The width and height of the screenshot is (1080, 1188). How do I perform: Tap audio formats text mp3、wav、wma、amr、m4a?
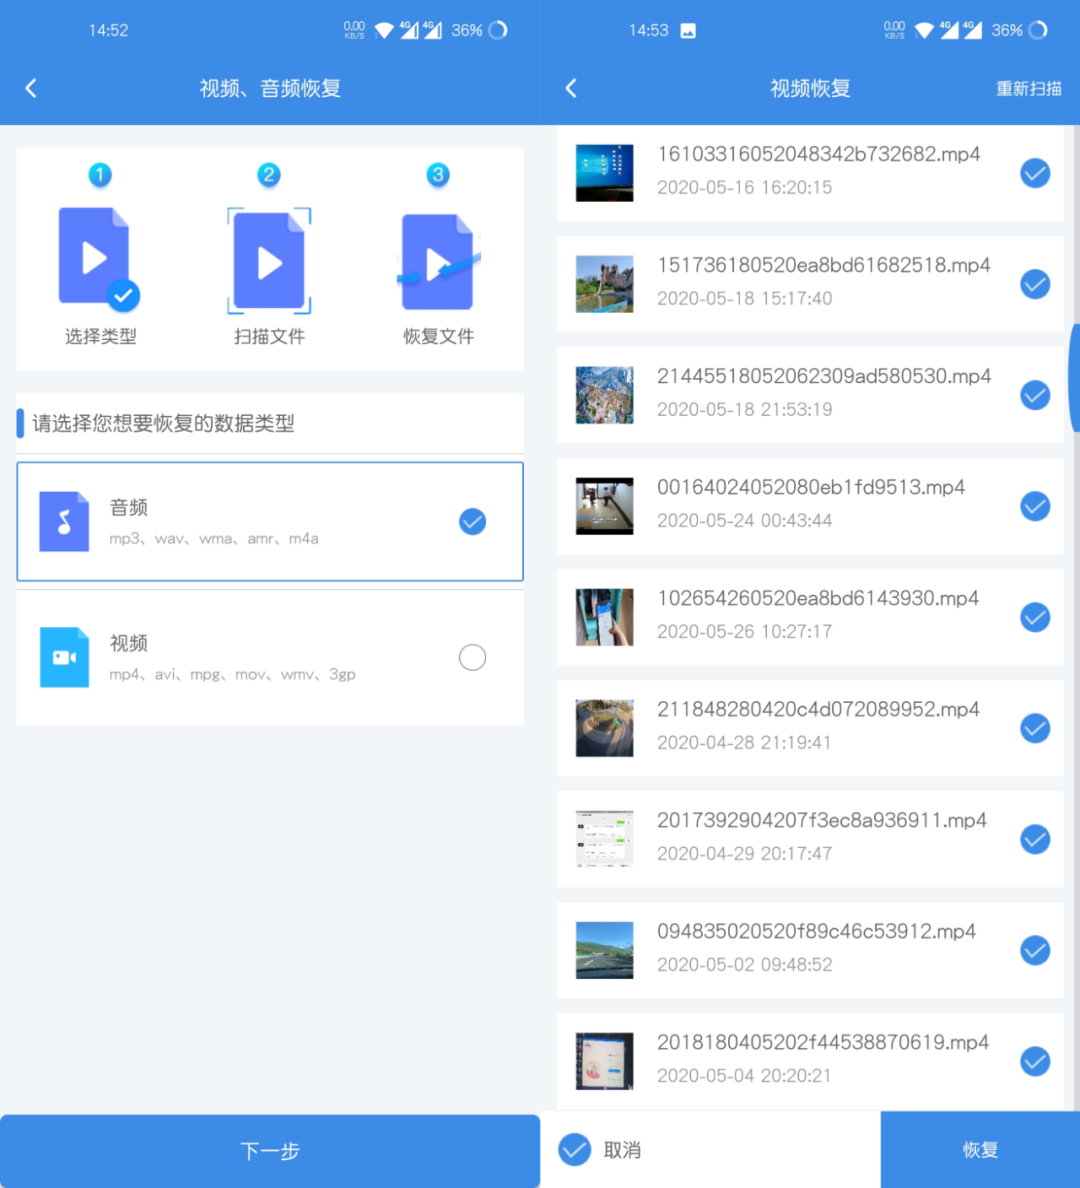pos(214,539)
